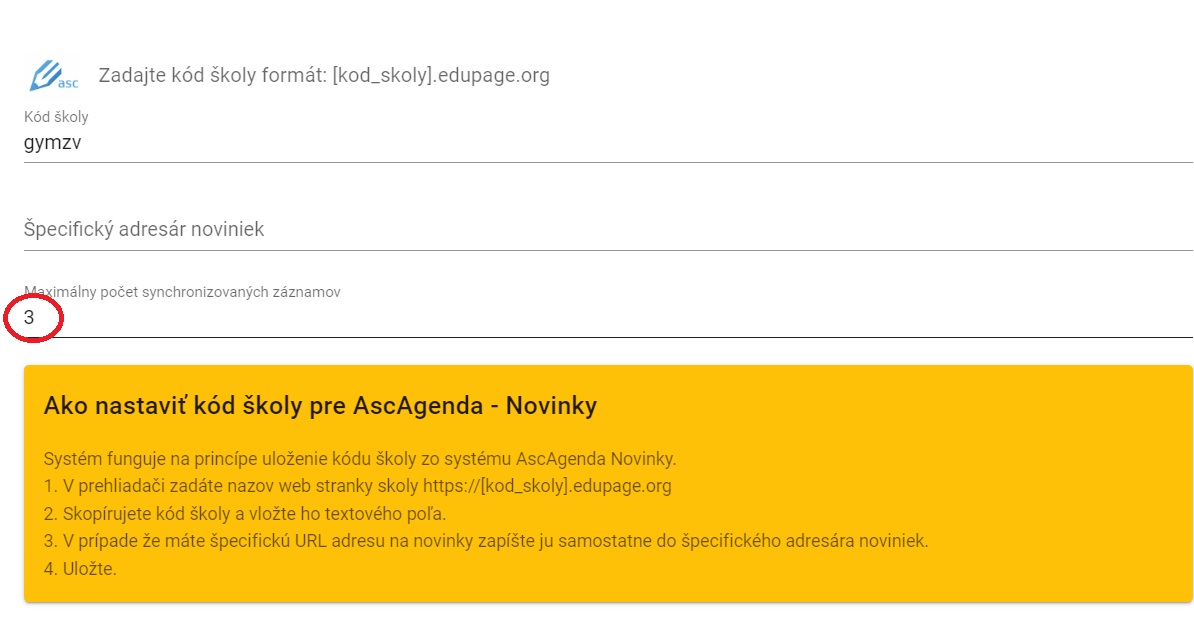The image size is (1194, 622).
Task: Focus the Špecifický adresár noviniek input
Action: (x=400, y=230)
